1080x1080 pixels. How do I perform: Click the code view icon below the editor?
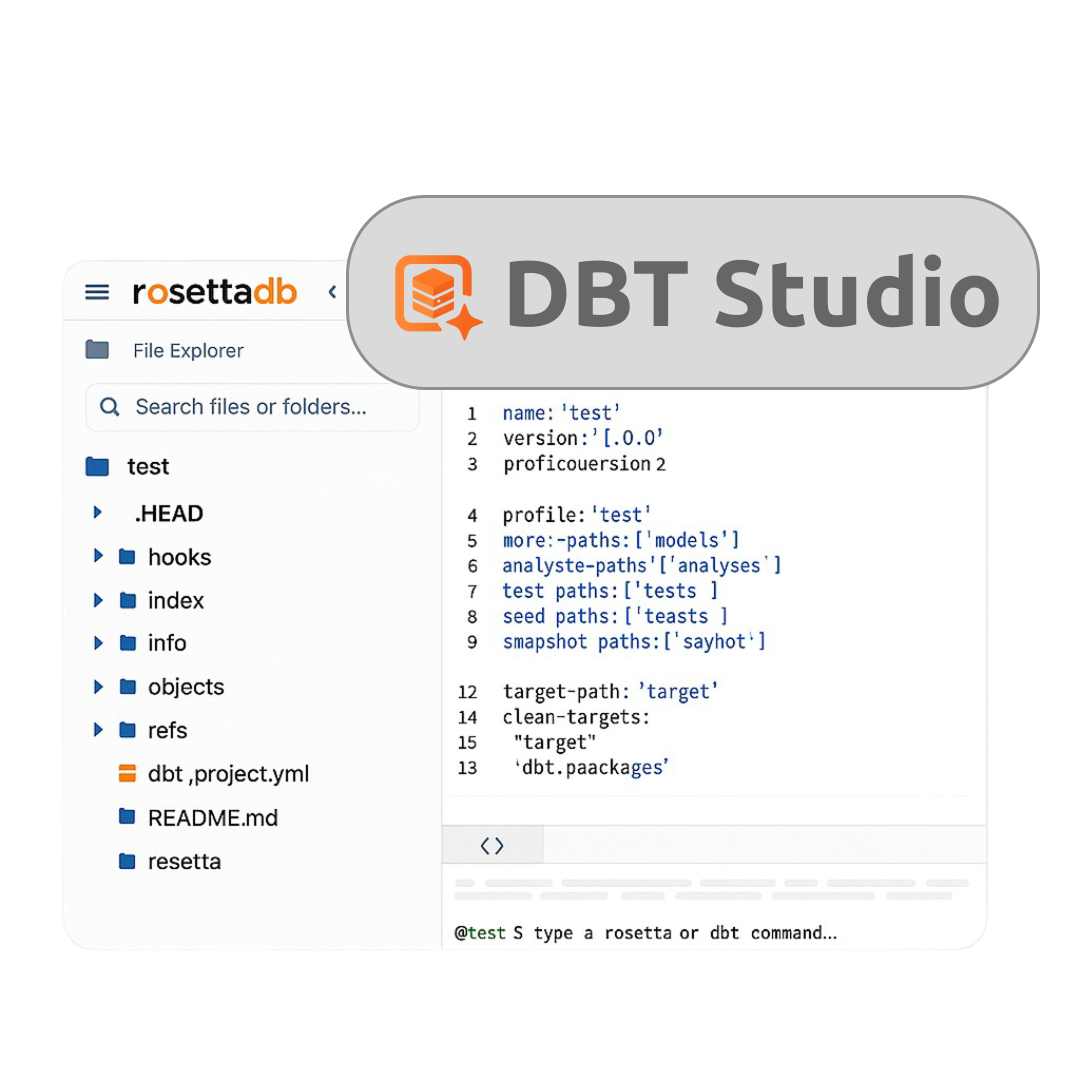click(491, 845)
